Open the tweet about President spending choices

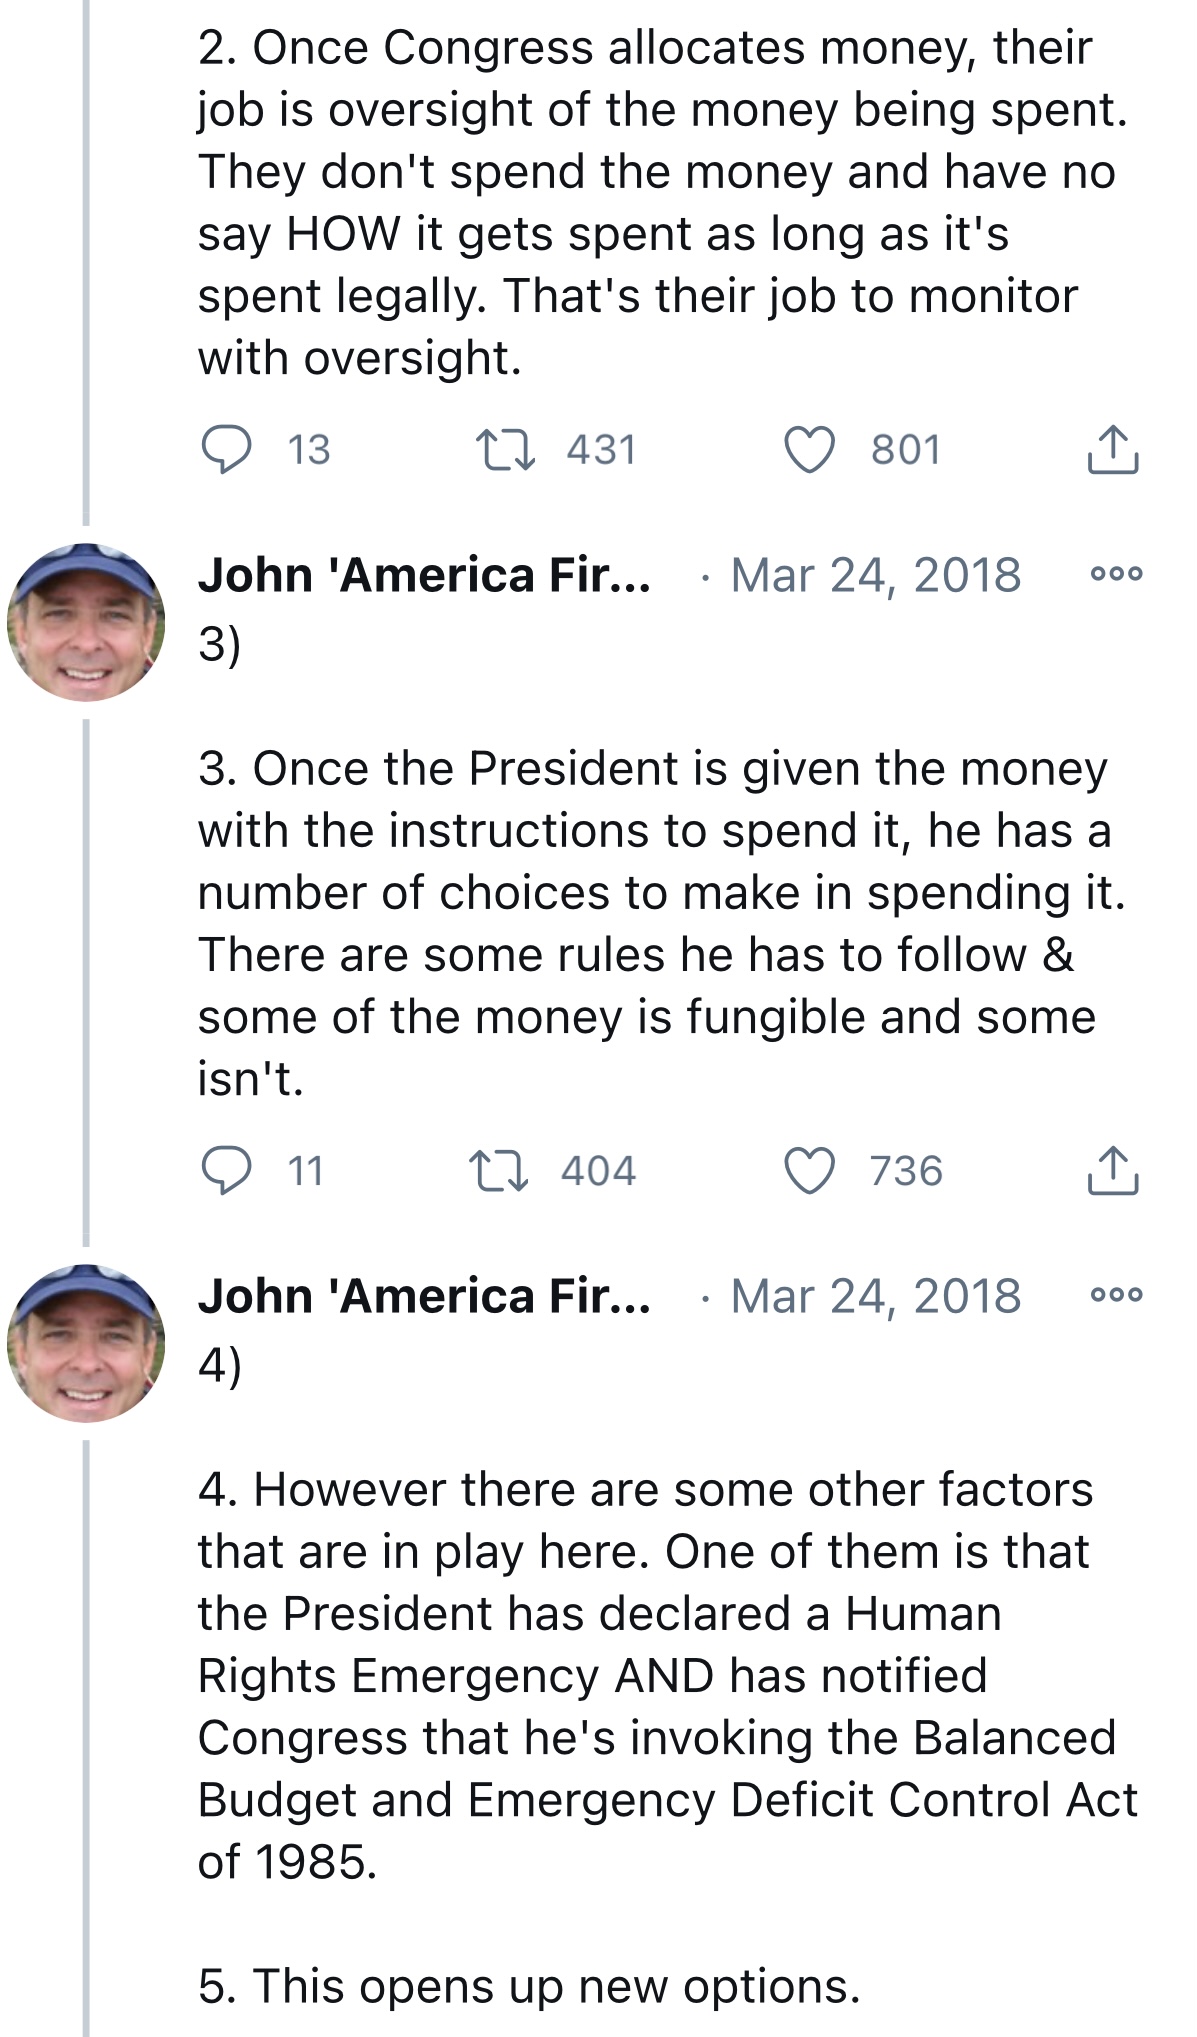(662, 923)
